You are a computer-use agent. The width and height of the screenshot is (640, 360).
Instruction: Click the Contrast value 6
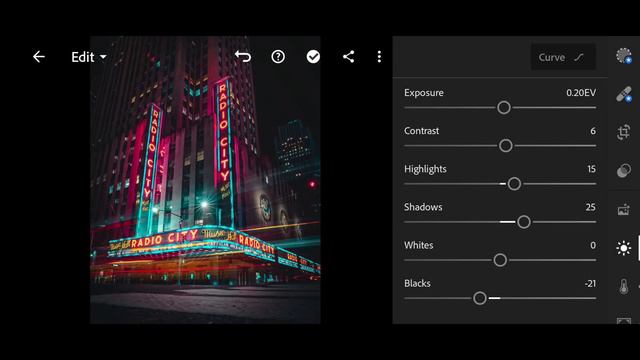(x=593, y=131)
